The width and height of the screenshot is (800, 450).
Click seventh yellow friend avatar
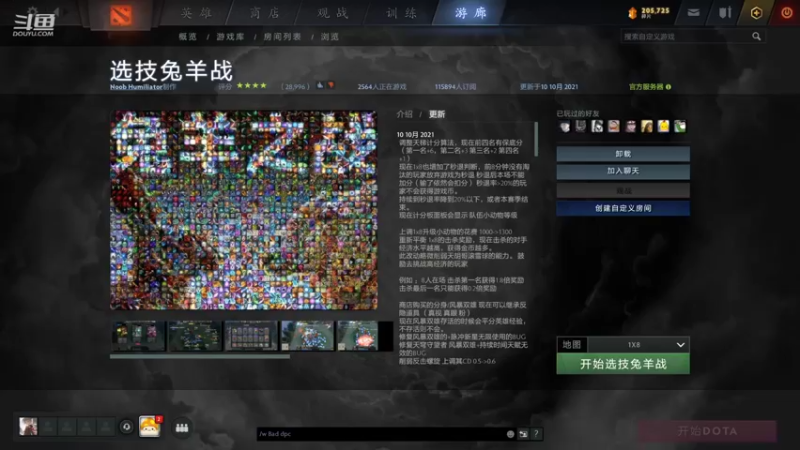point(663,126)
